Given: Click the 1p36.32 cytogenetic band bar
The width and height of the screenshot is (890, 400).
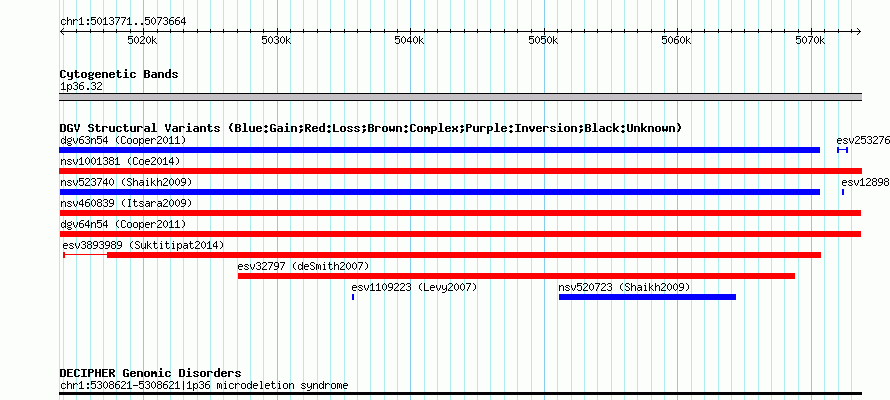Looking at the screenshot, I should 460,97.
